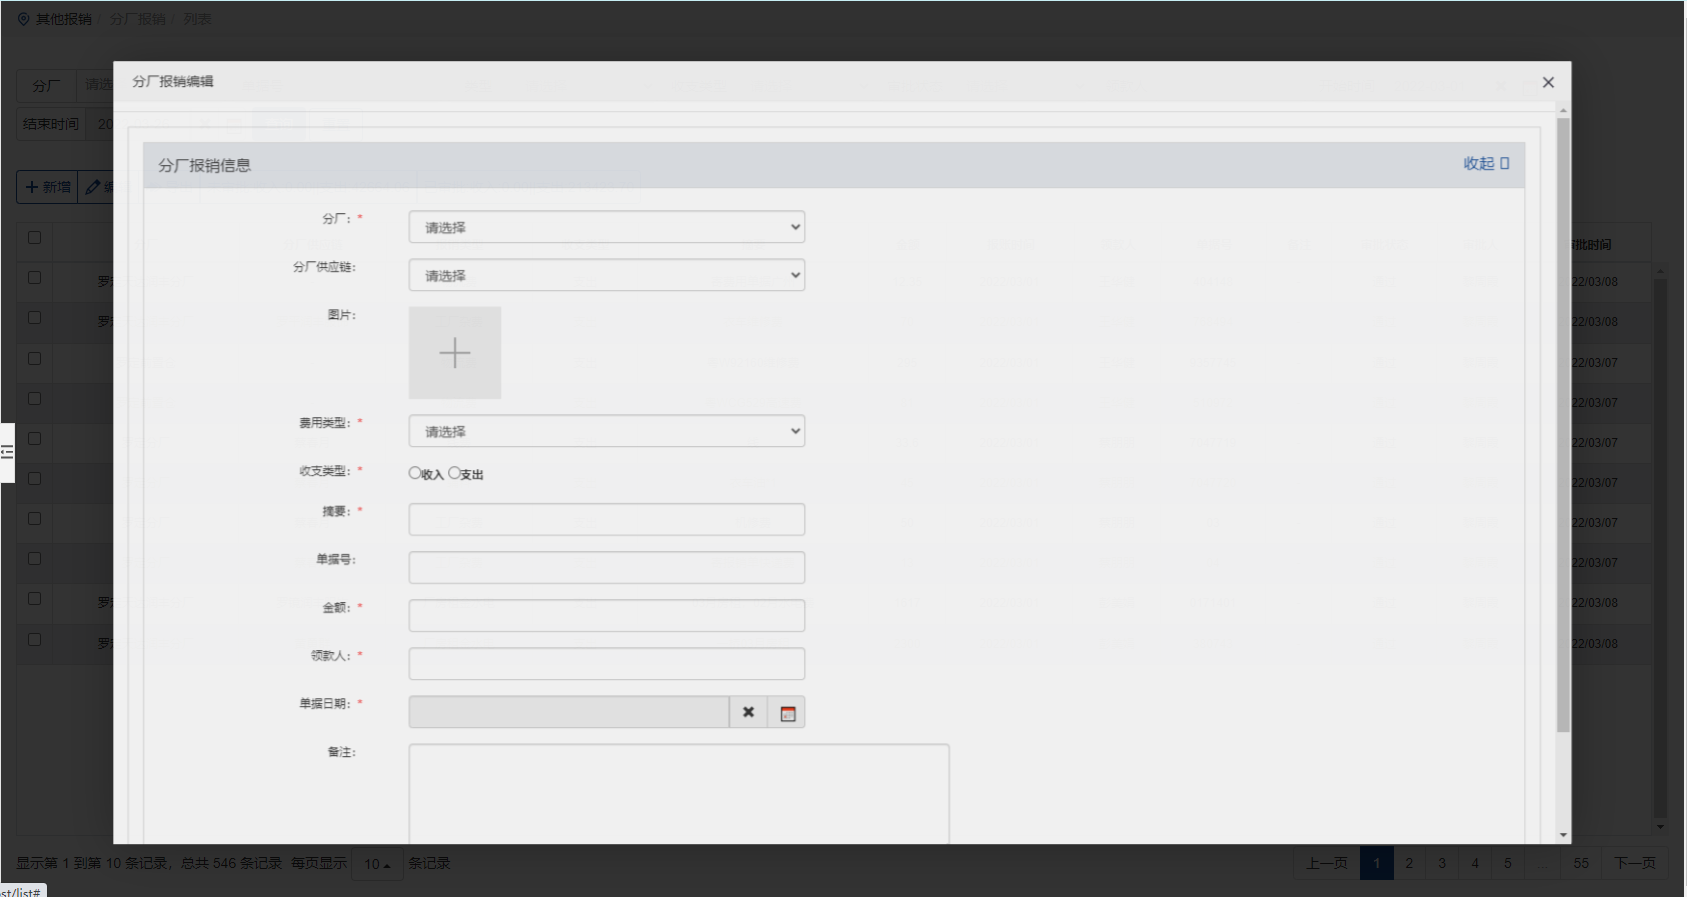Select the 收入 radio button
Viewport: 1687px width, 897px height.
(x=415, y=473)
